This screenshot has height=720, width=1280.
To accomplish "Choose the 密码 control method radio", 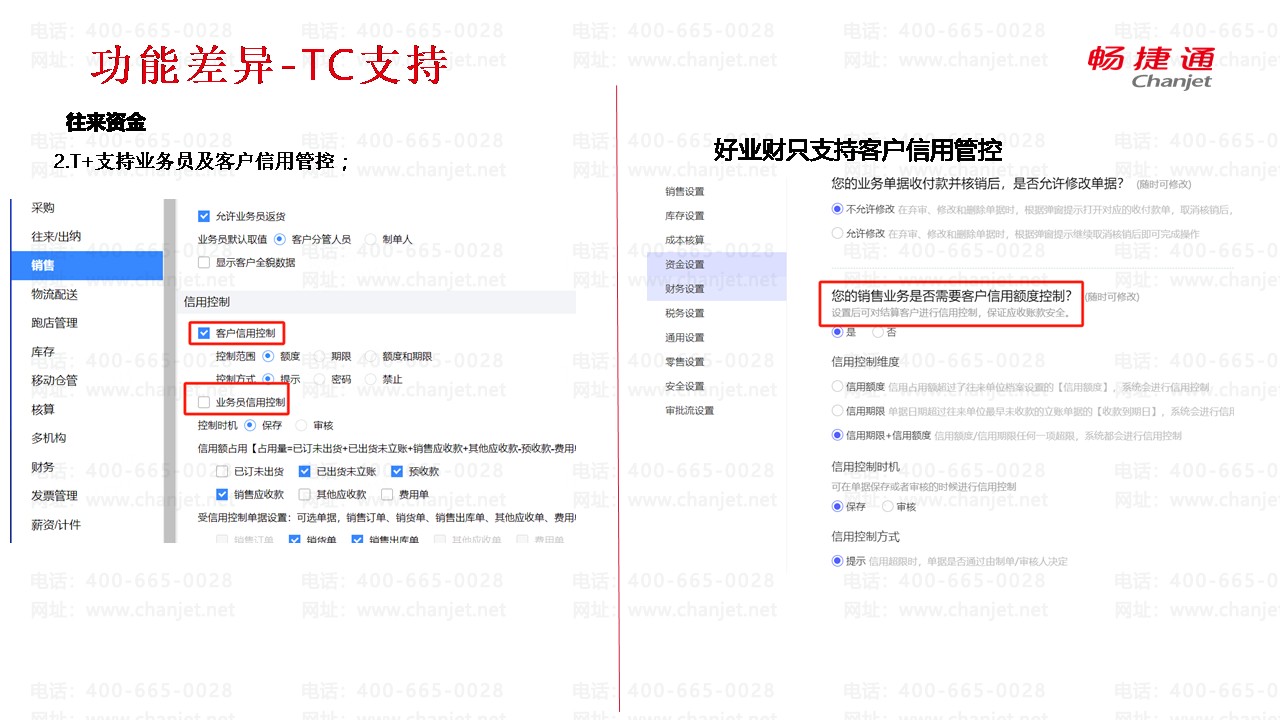I will 320,380.
